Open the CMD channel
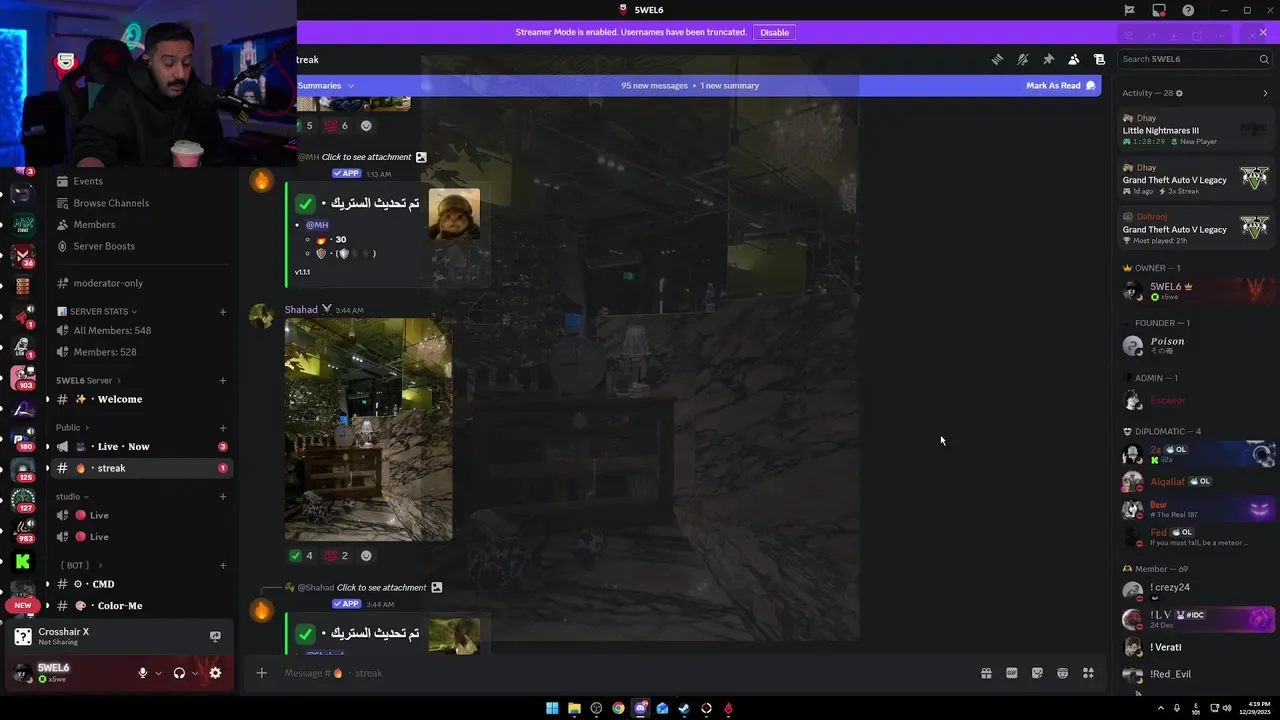The width and height of the screenshot is (1280, 720). point(103,584)
